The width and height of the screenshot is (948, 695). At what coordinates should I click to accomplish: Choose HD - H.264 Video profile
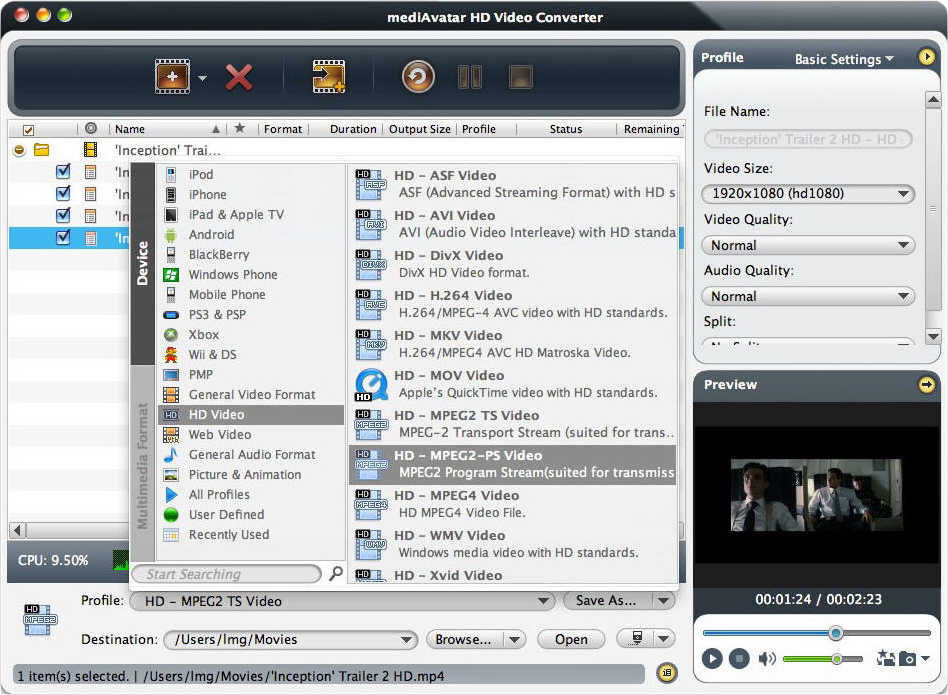tap(512, 303)
